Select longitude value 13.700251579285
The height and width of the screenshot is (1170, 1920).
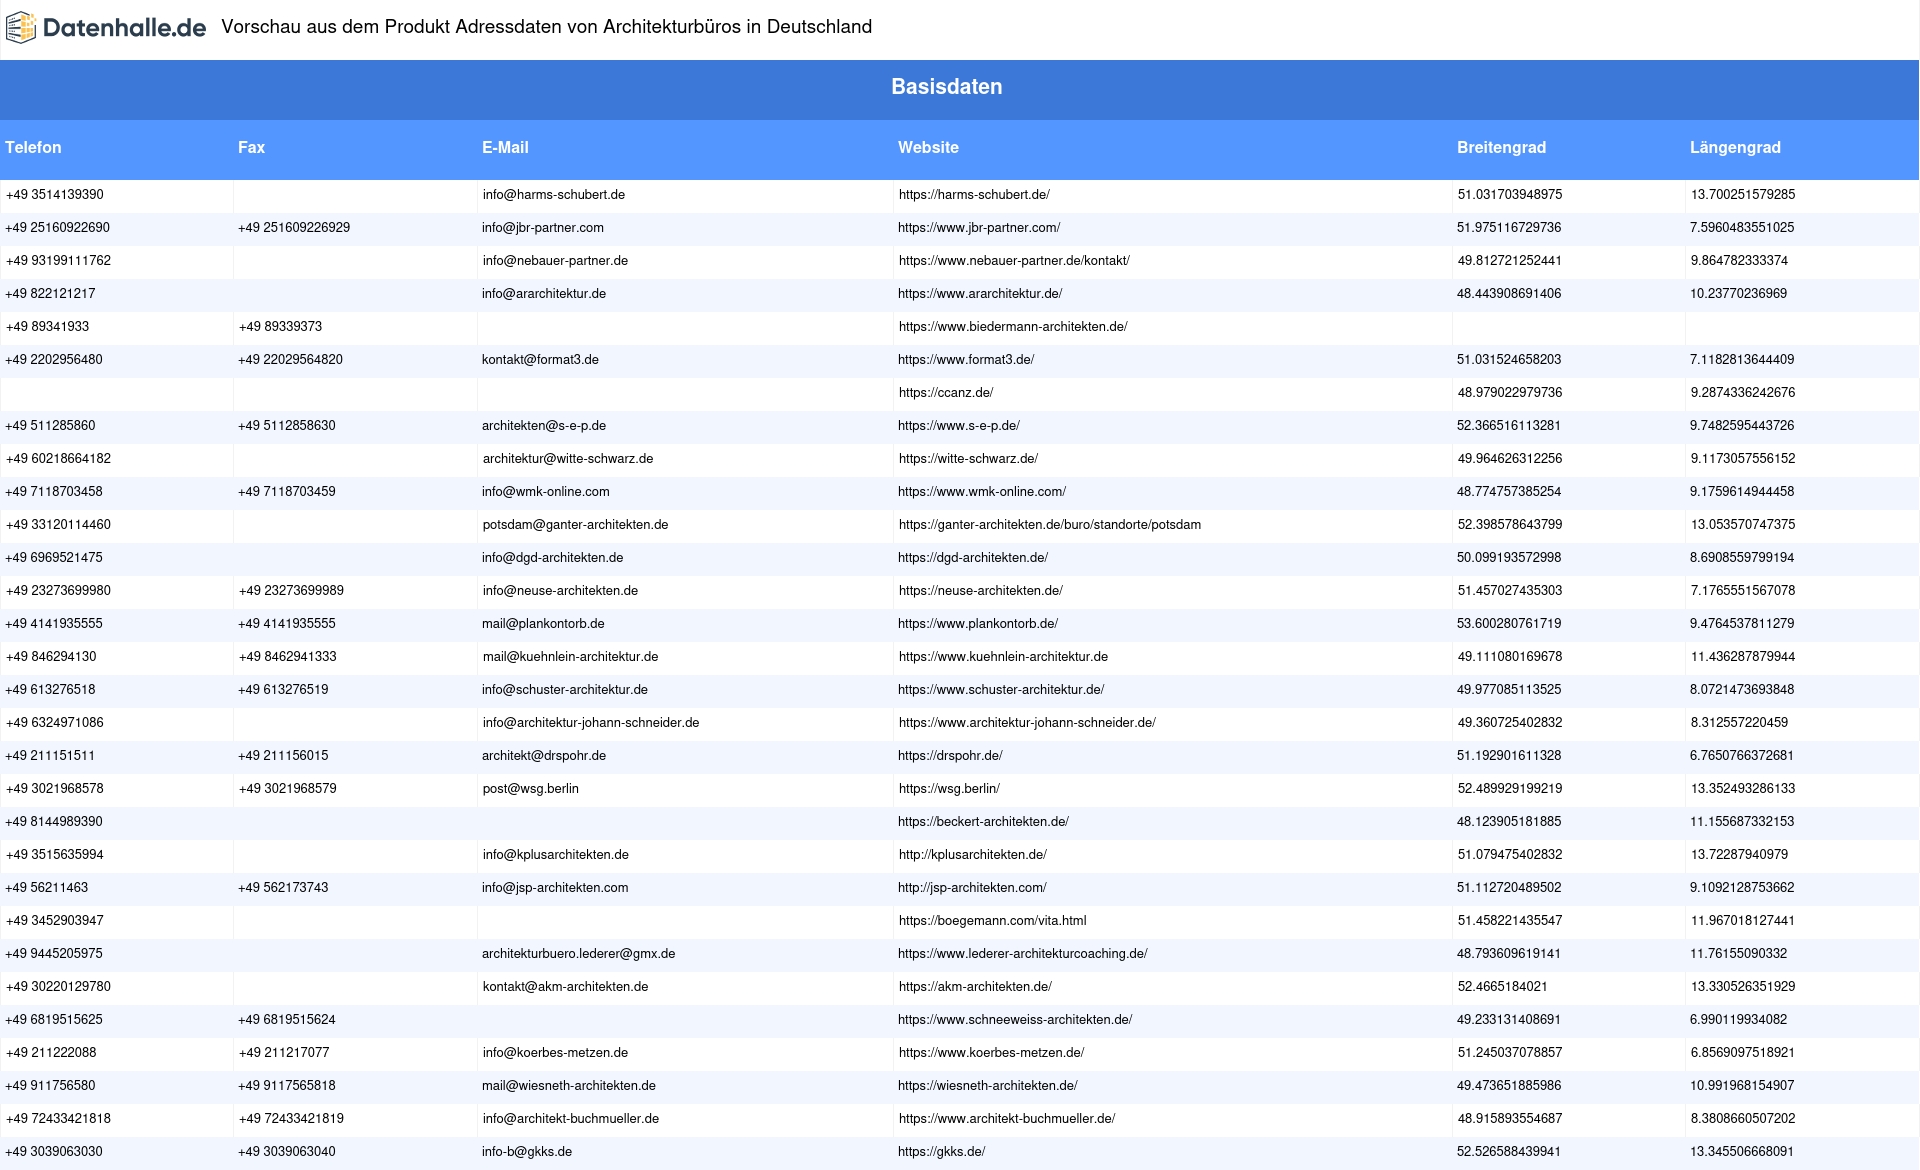1743,195
